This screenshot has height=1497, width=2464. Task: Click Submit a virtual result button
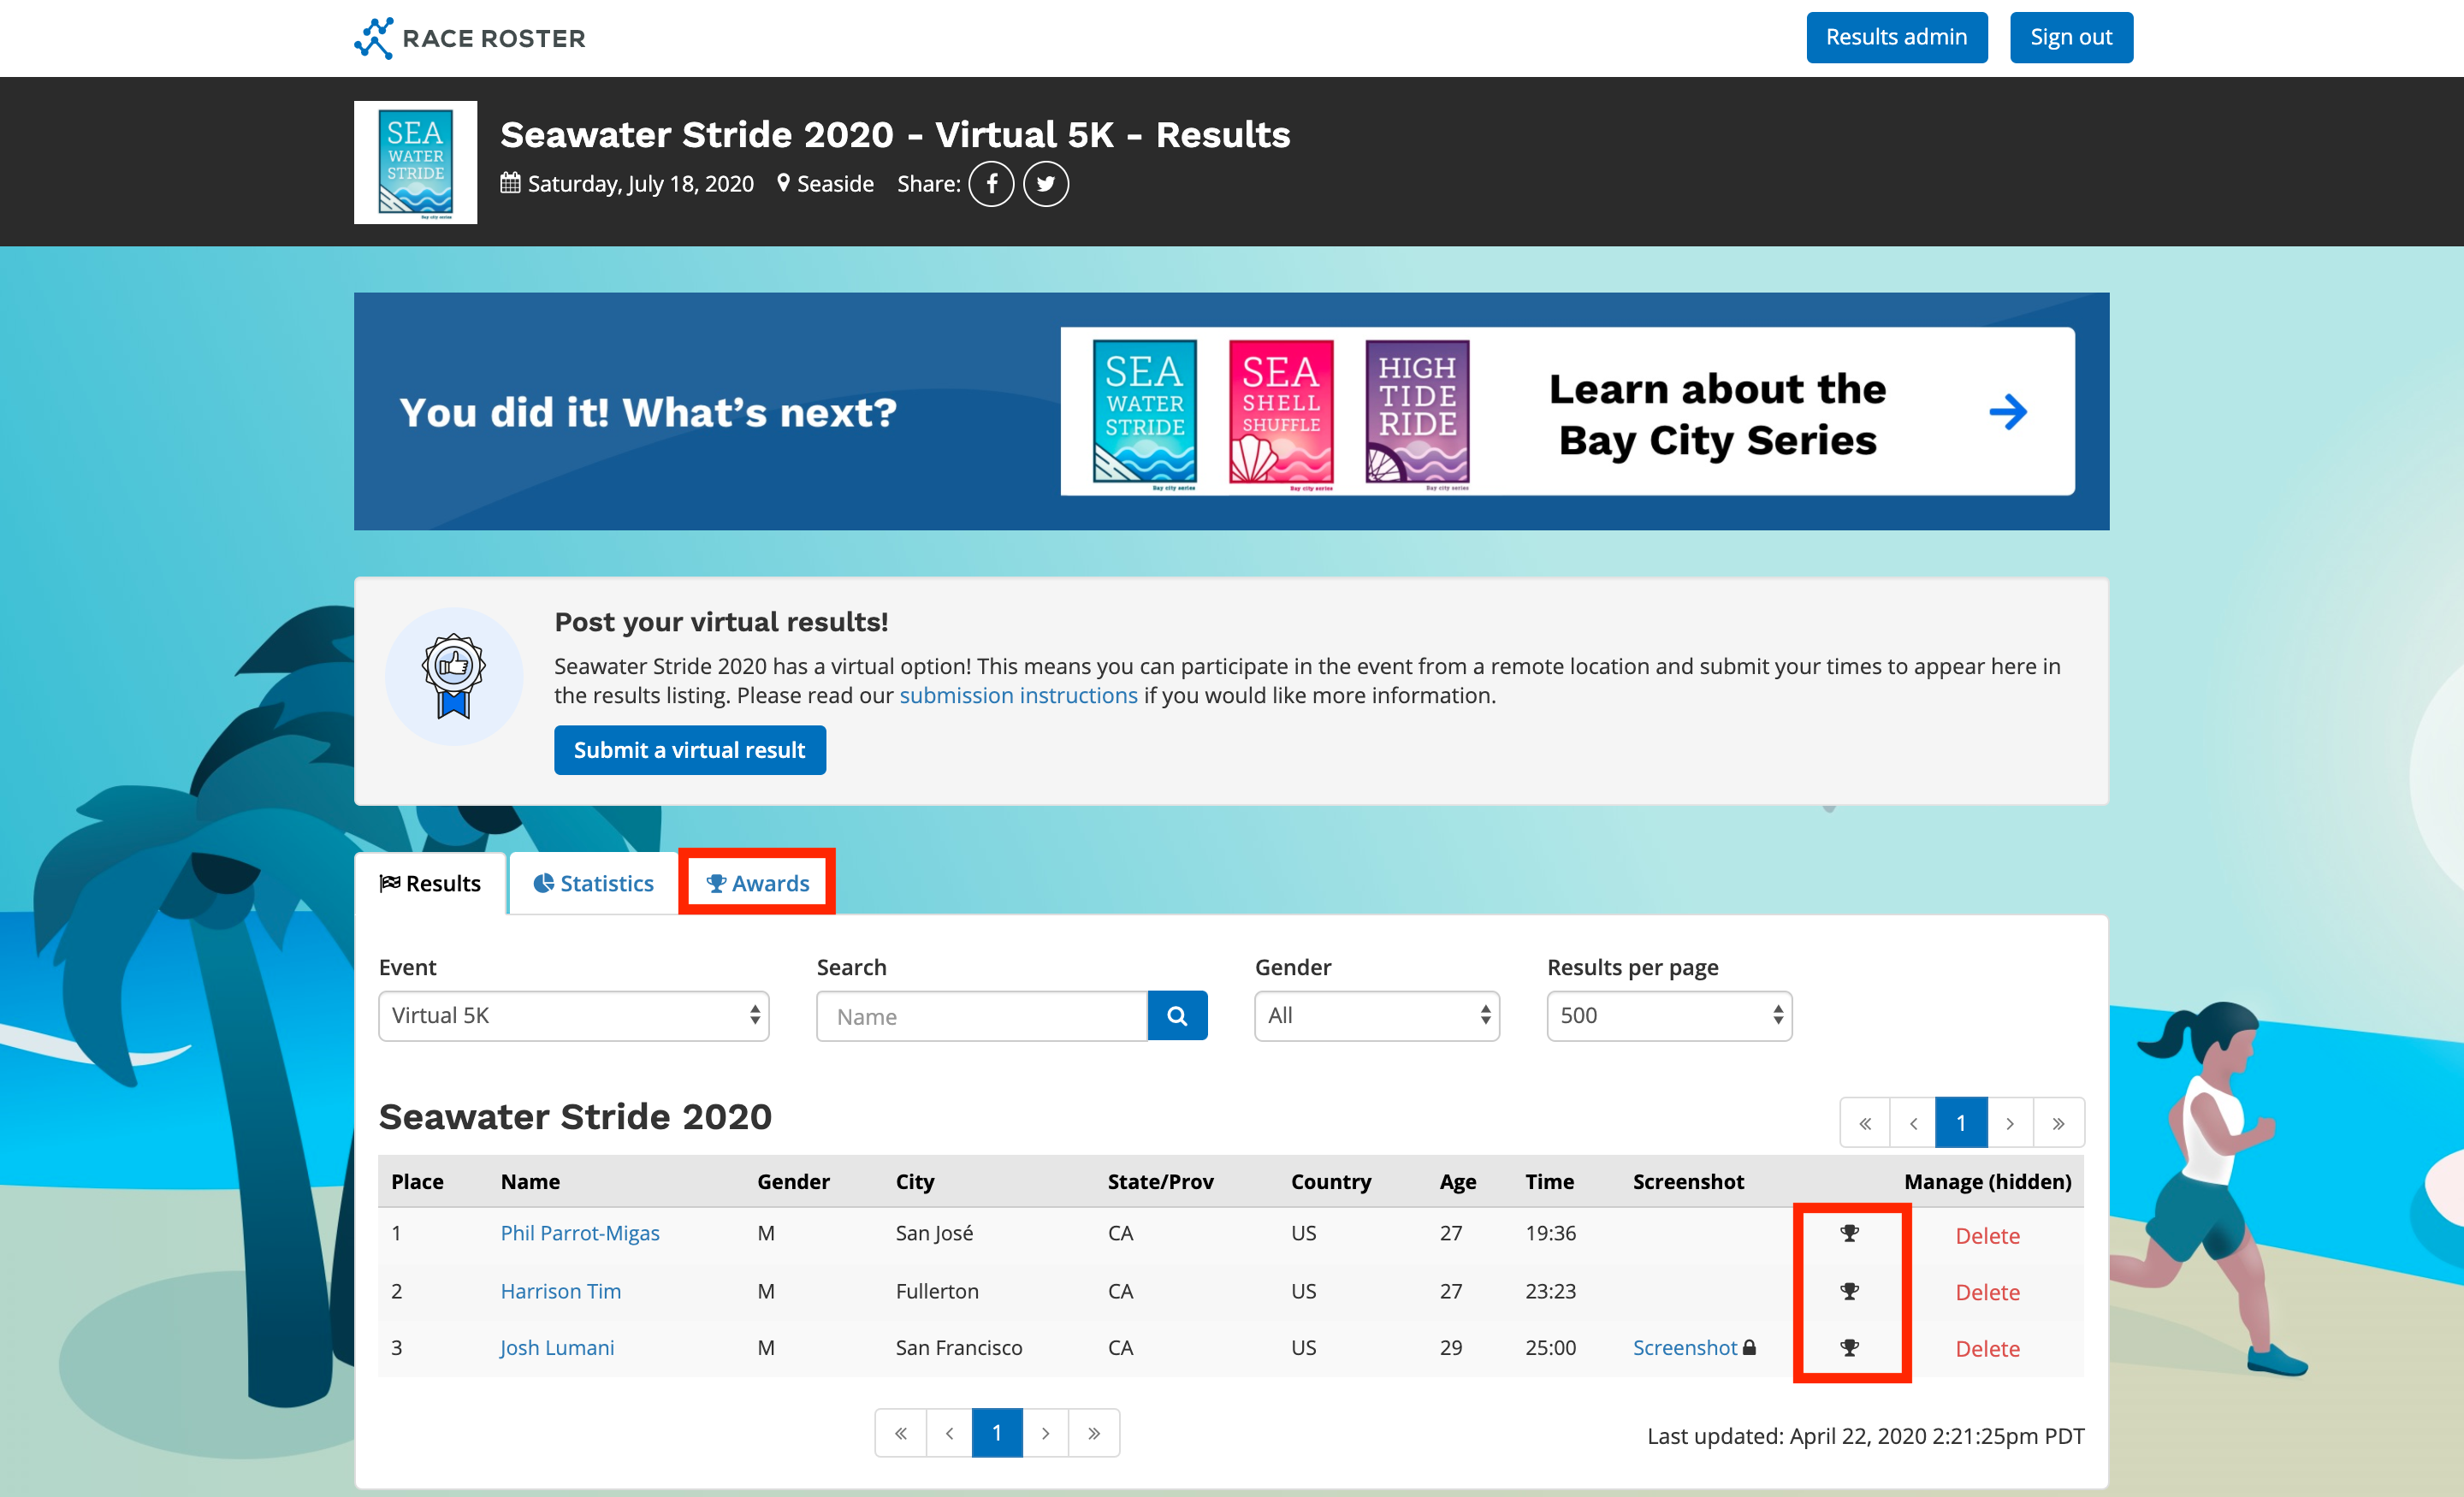[x=690, y=750]
